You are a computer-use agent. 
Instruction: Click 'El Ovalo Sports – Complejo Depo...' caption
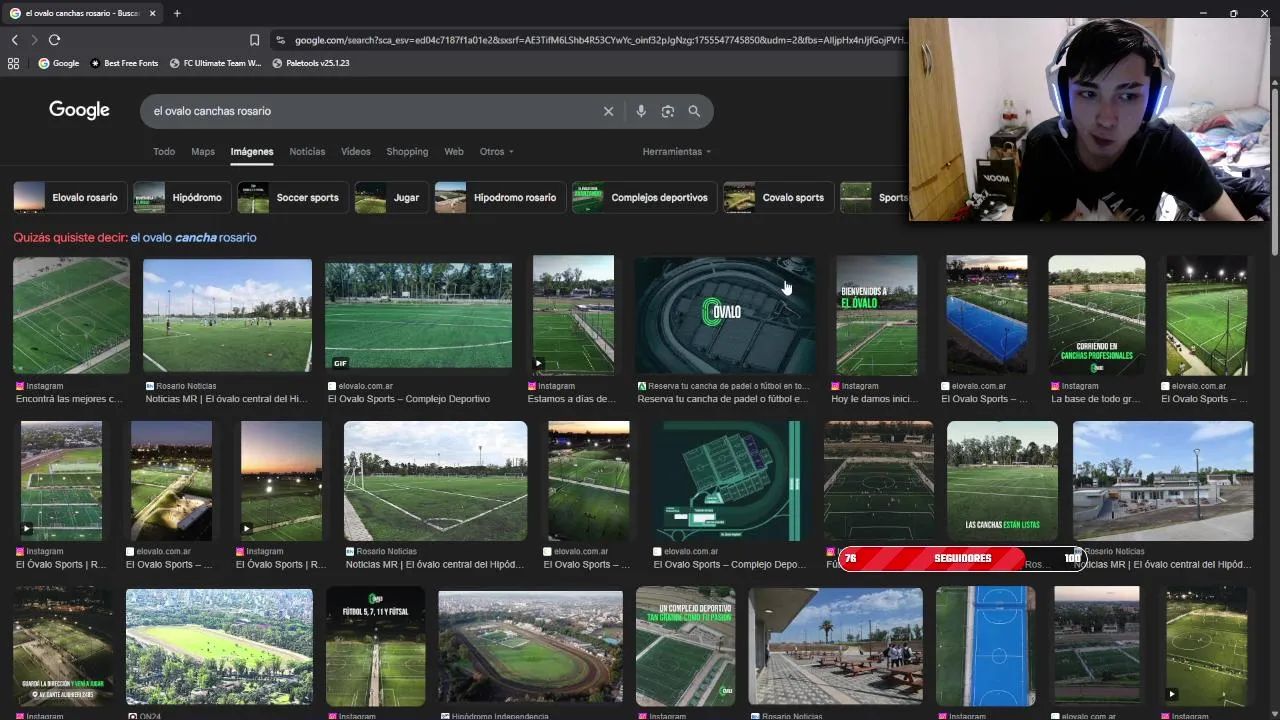[730, 564]
